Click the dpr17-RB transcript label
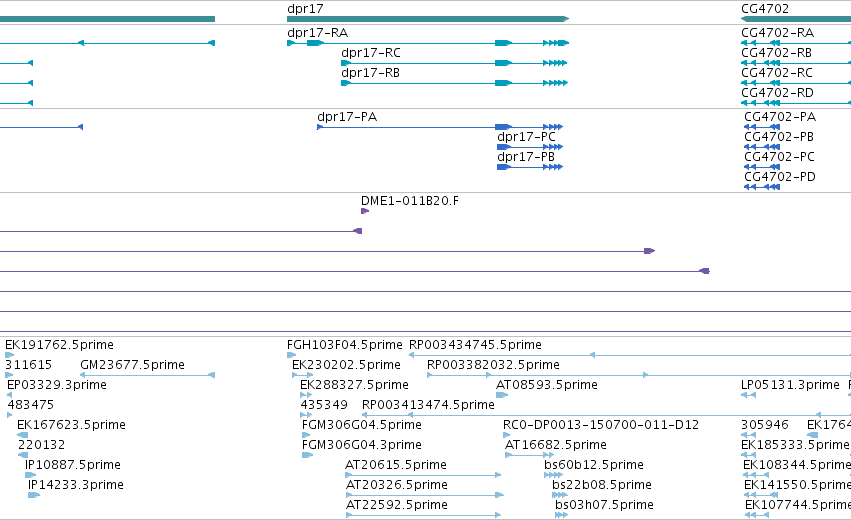 coord(371,73)
